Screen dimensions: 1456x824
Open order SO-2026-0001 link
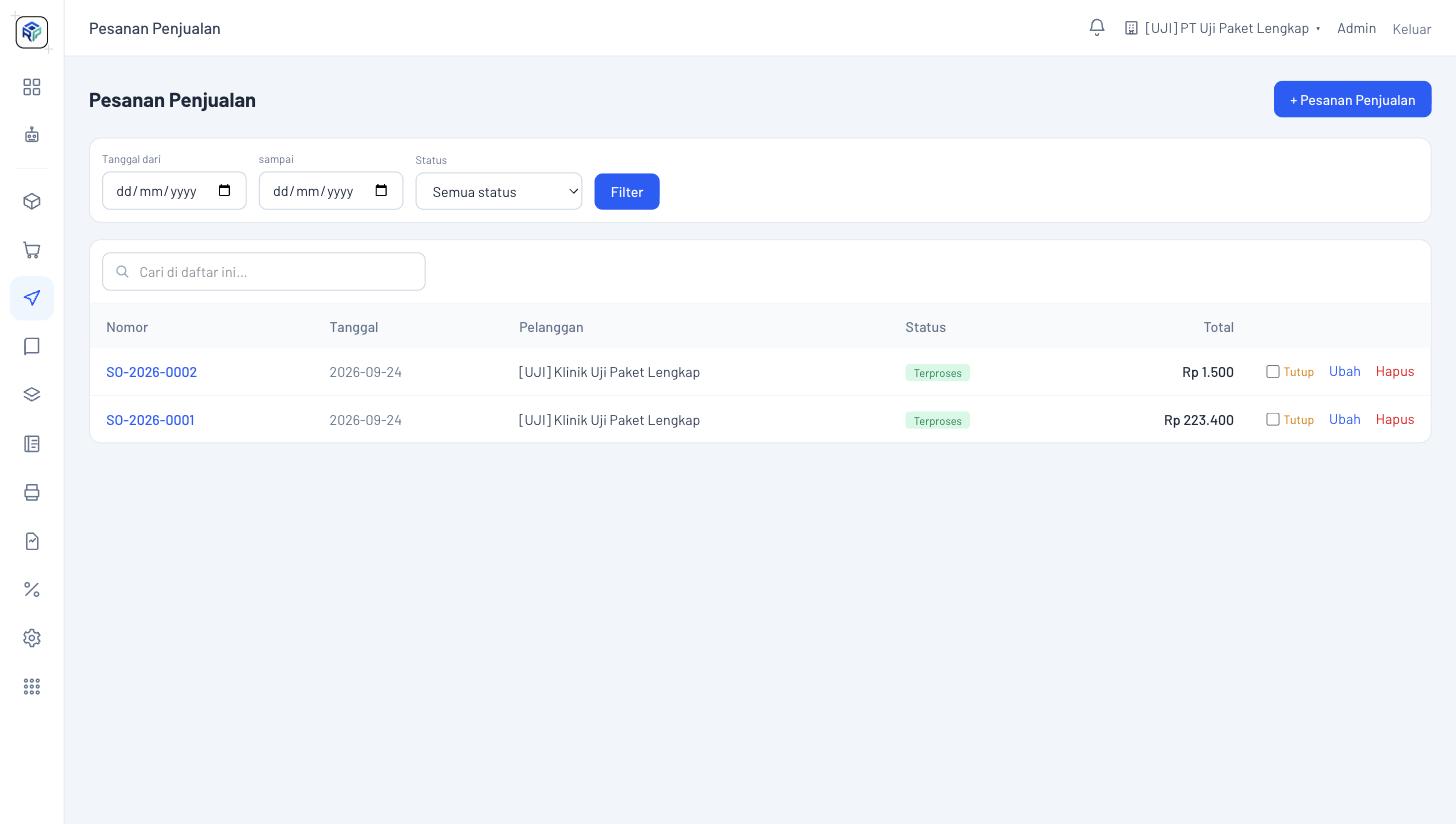[x=151, y=420]
